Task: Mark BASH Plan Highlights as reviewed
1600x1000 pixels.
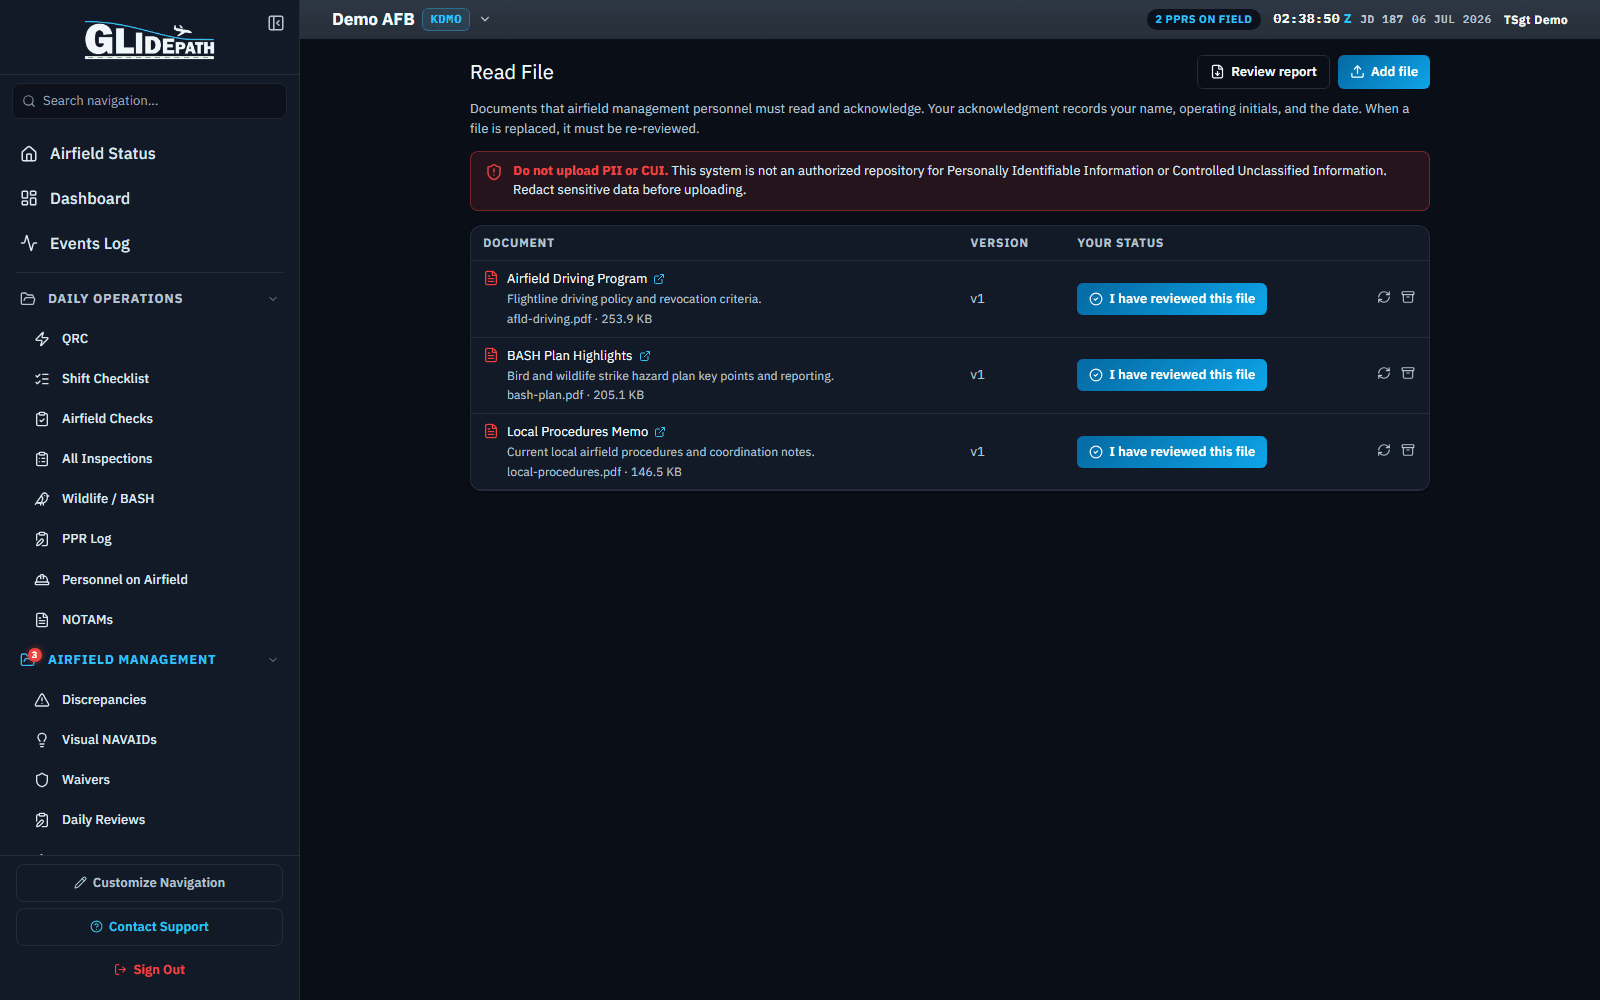Action: (x=1172, y=375)
